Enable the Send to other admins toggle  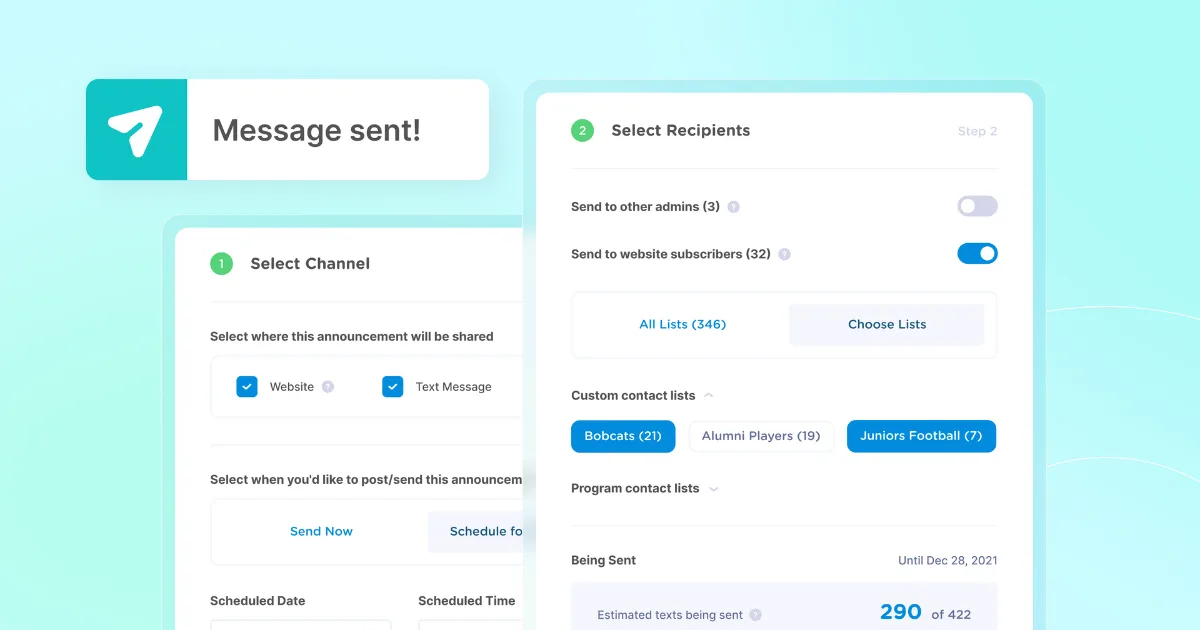977,206
